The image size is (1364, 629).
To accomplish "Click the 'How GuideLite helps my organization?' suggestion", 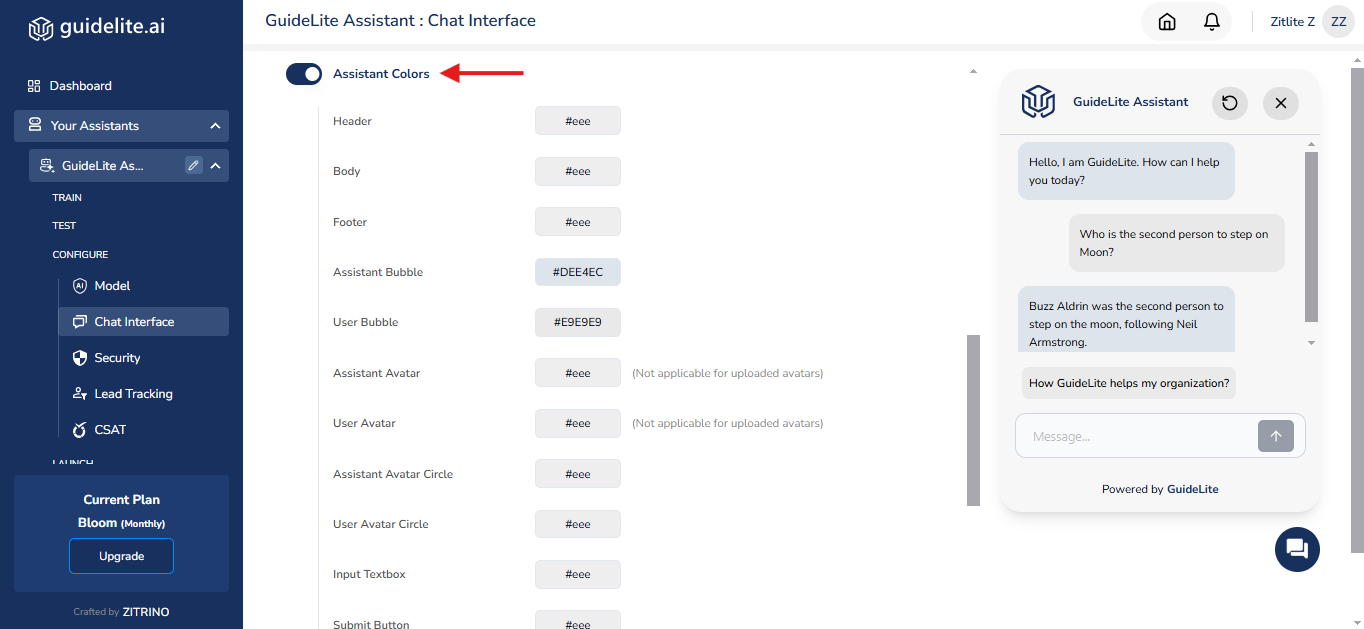I will (1129, 383).
